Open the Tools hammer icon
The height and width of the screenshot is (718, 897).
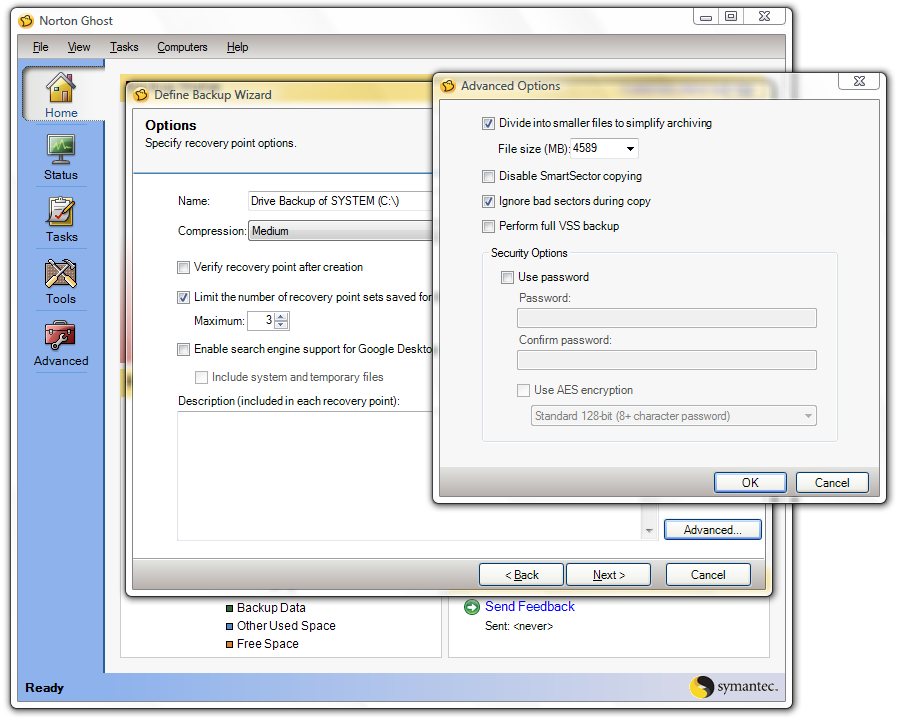pyautogui.click(x=61, y=273)
